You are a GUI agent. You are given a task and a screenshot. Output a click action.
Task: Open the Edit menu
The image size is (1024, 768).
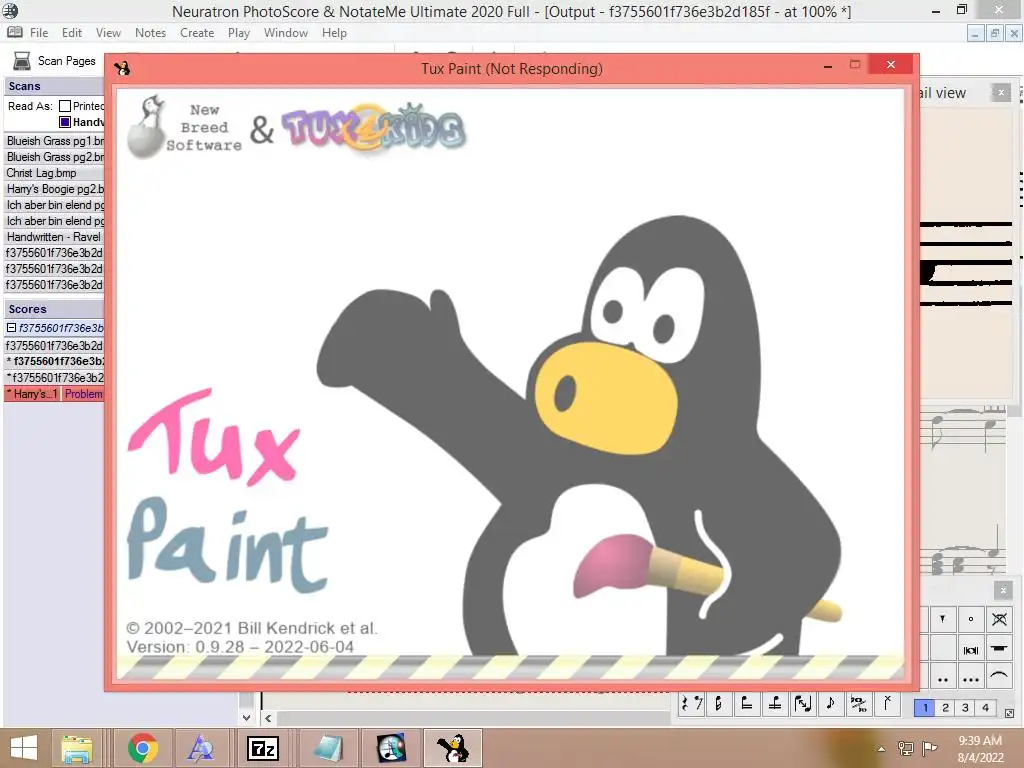click(x=72, y=33)
